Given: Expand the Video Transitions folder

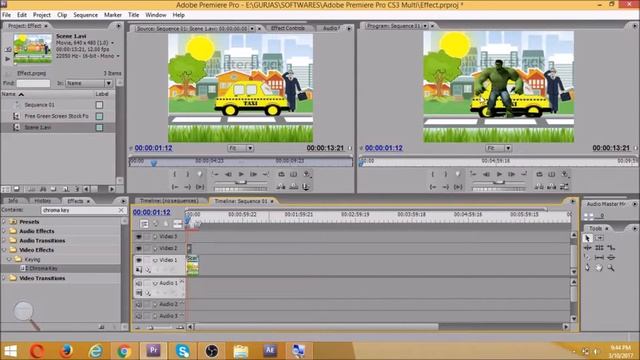Looking at the screenshot, I should 4,278.
